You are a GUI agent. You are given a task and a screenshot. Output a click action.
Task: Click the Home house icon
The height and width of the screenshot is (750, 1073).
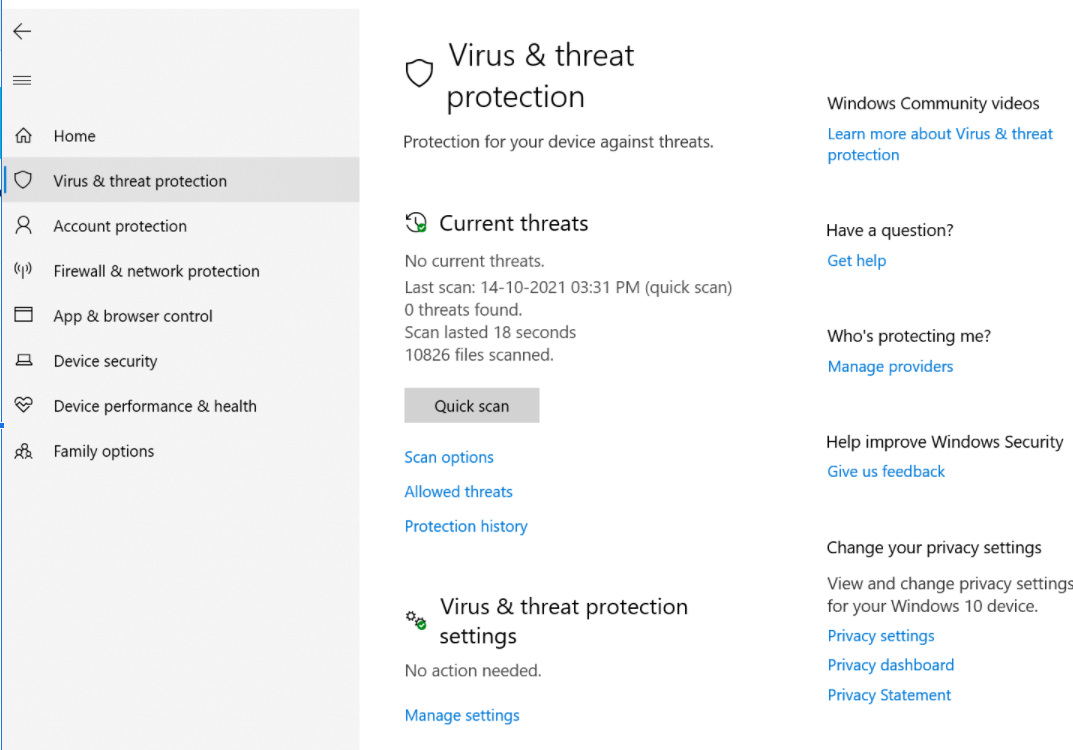pyautogui.click(x=23, y=136)
